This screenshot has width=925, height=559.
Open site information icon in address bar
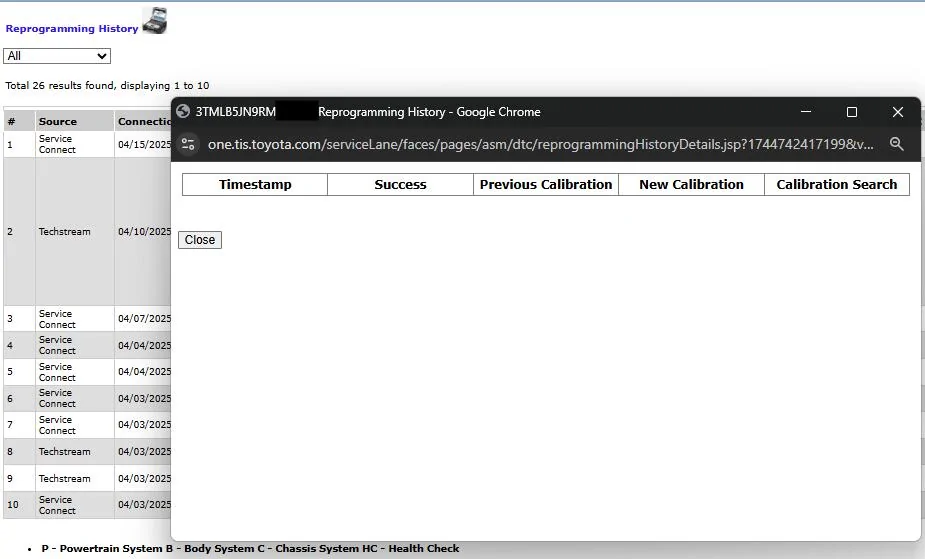(188, 144)
